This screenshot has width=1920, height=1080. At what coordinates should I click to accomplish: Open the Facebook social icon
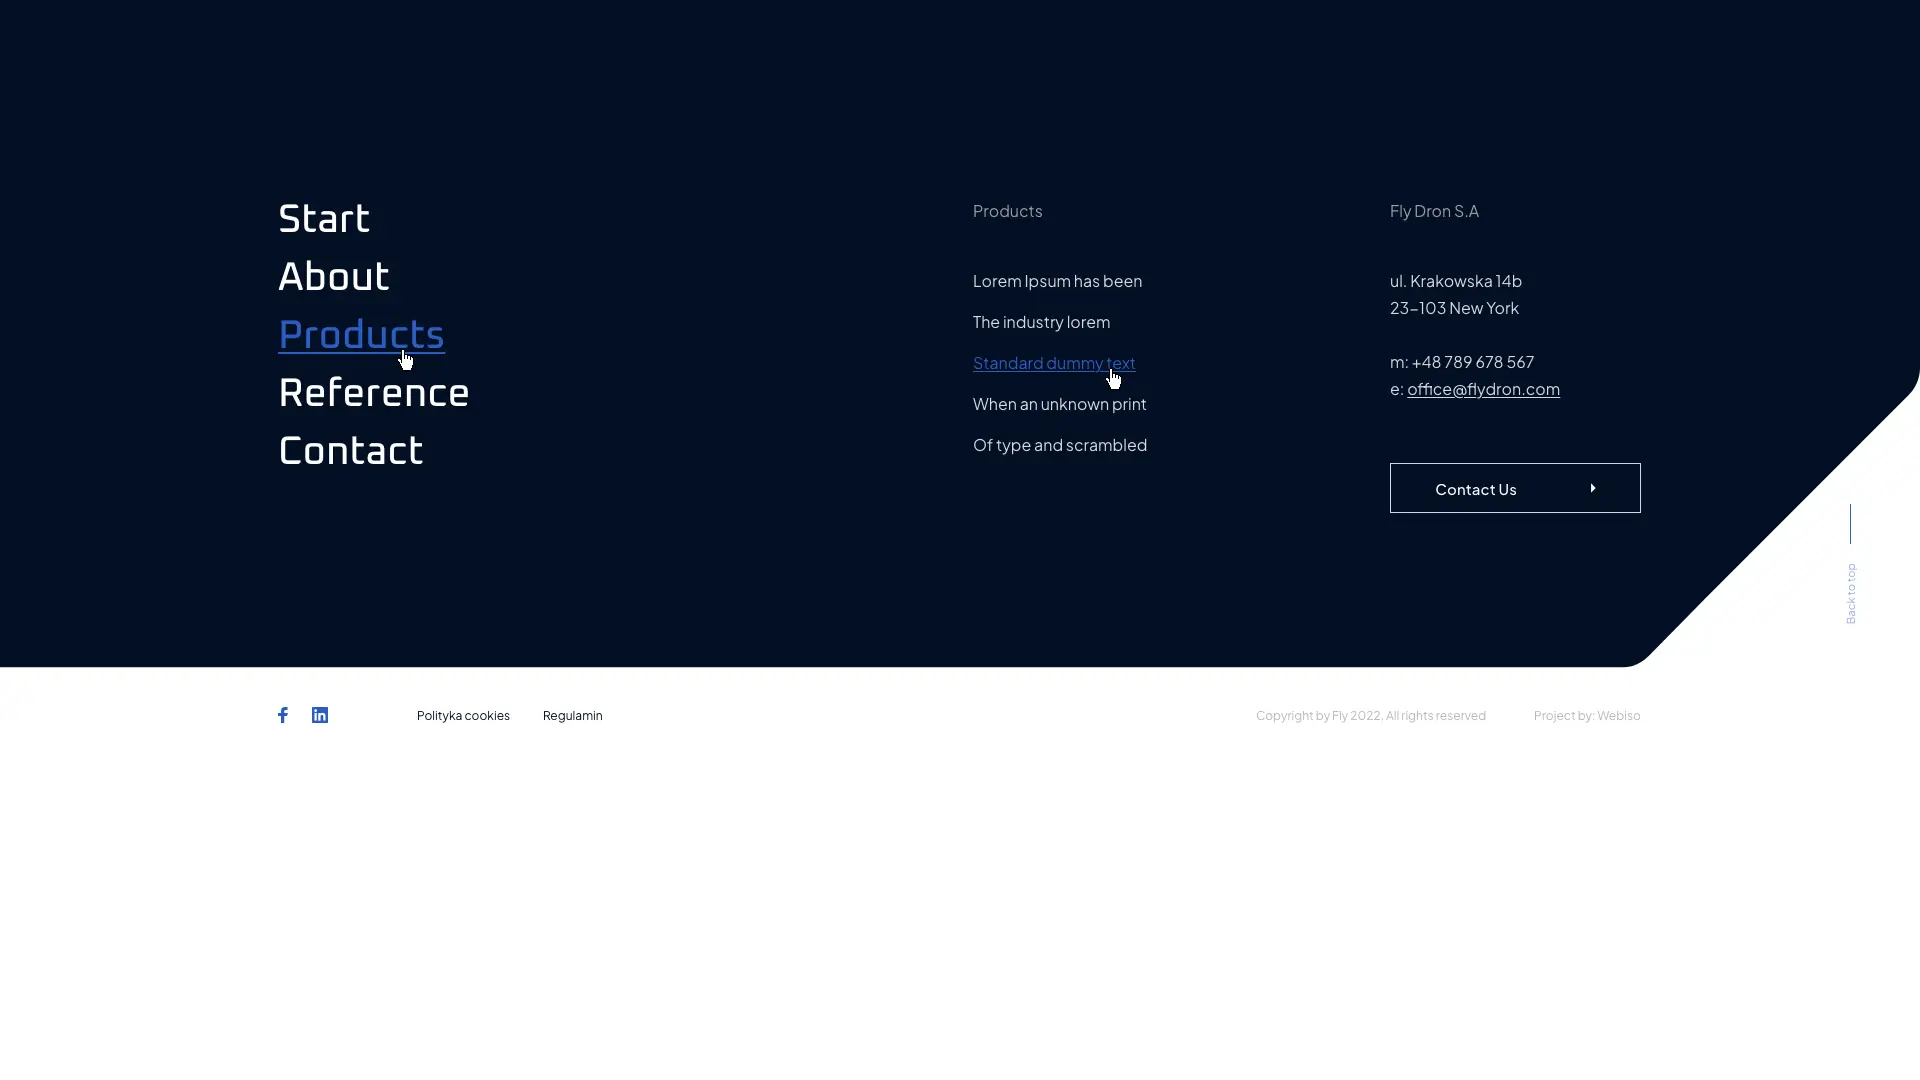[283, 715]
